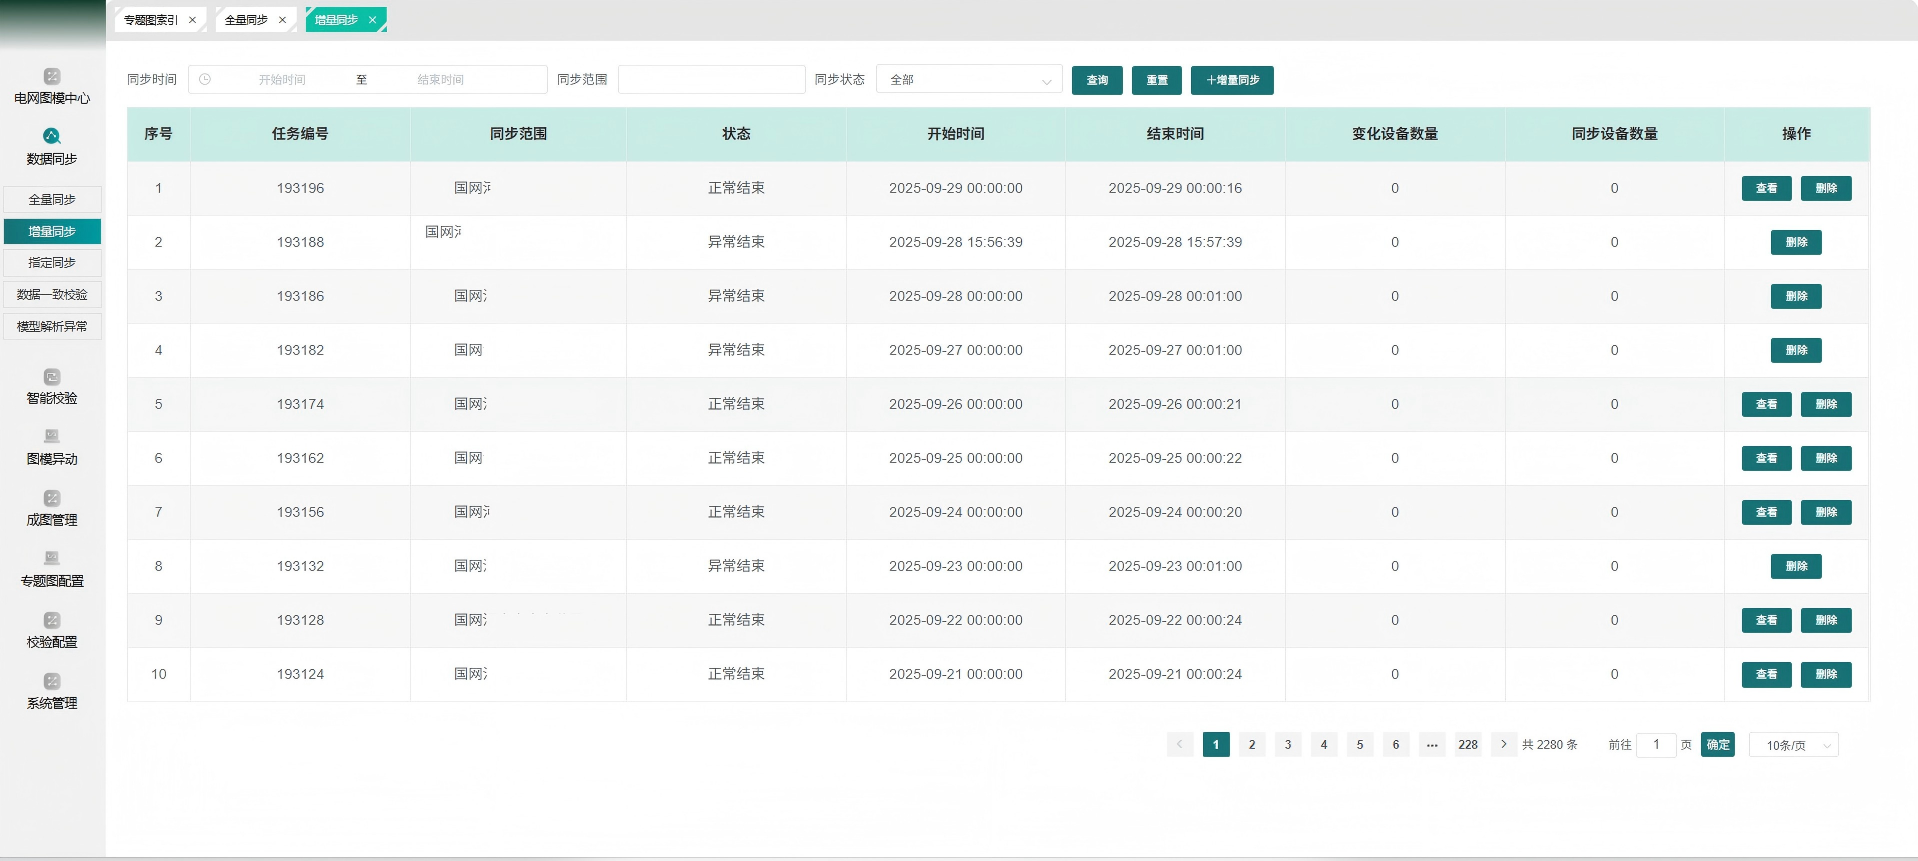
Task: Open the 图模异动 module icon
Action: click(52, 437)
